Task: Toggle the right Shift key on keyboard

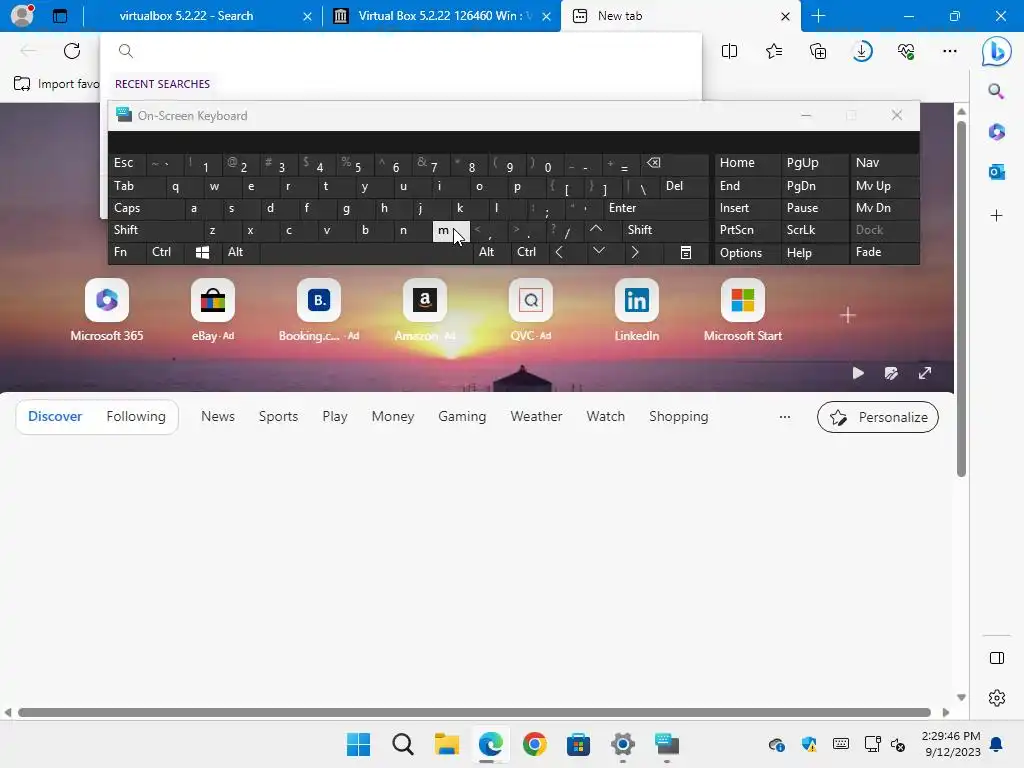Action: [665, 230]
